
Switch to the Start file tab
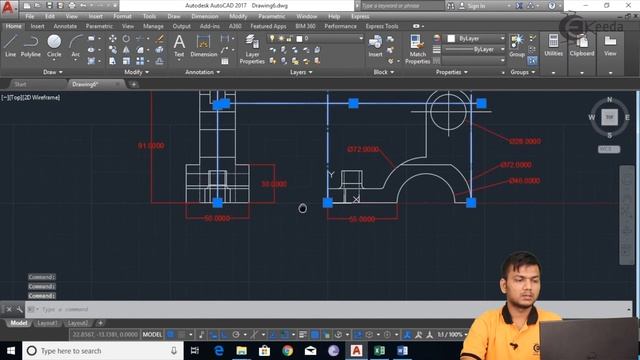click(20, 84)
